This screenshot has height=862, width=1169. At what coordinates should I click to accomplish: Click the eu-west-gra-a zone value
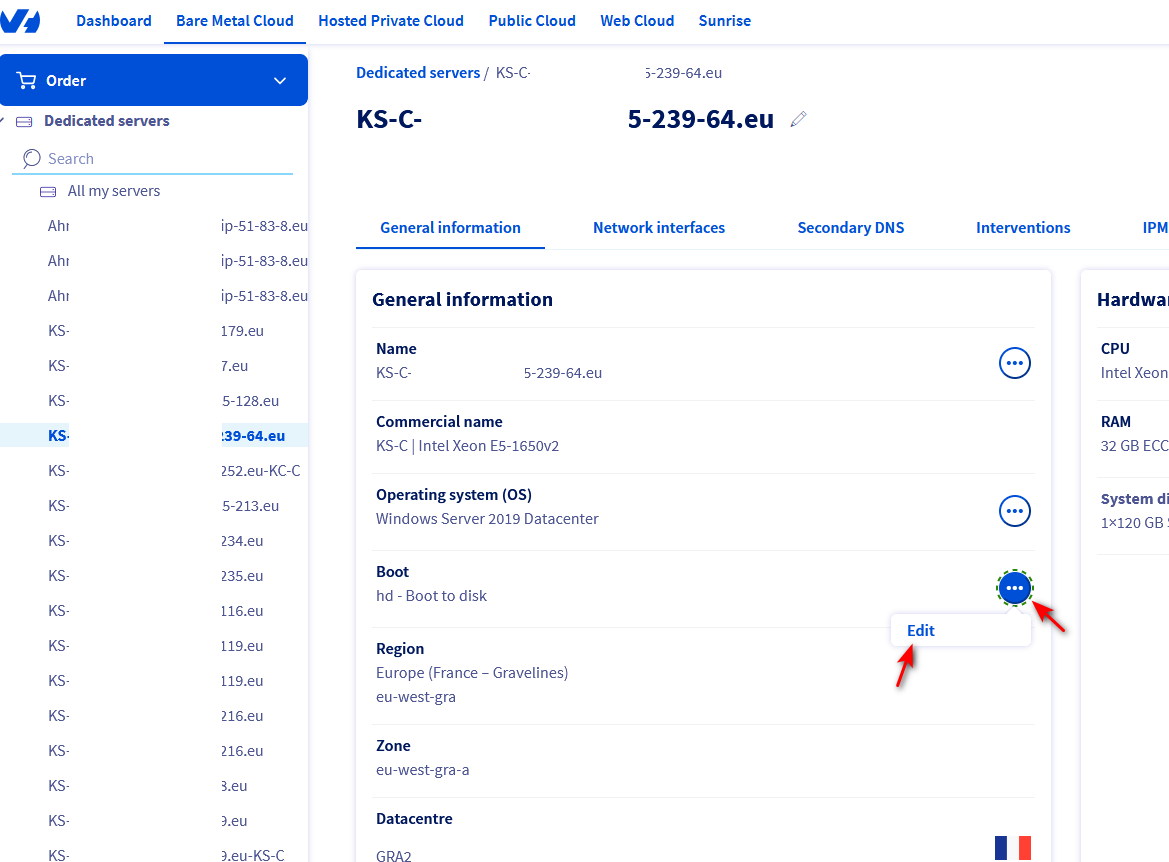(x=423, y=770)
